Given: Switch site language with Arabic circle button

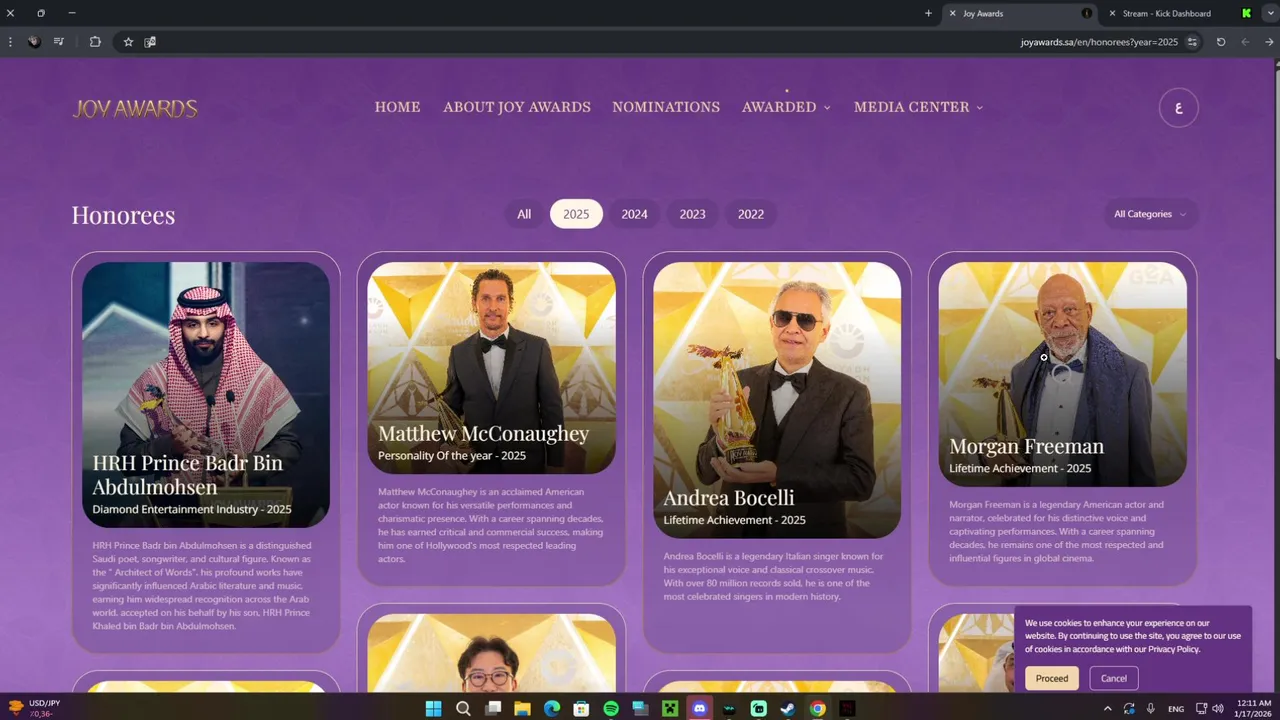Looking at the screenshot, I should click(1178, 108).
